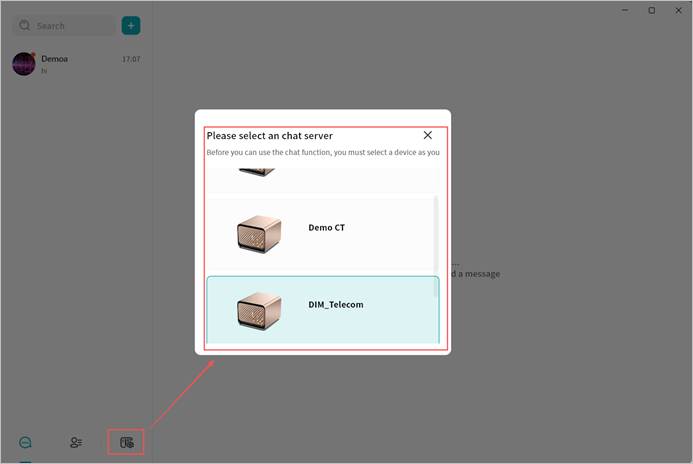Click the Demo CT device image

point(259,233)
